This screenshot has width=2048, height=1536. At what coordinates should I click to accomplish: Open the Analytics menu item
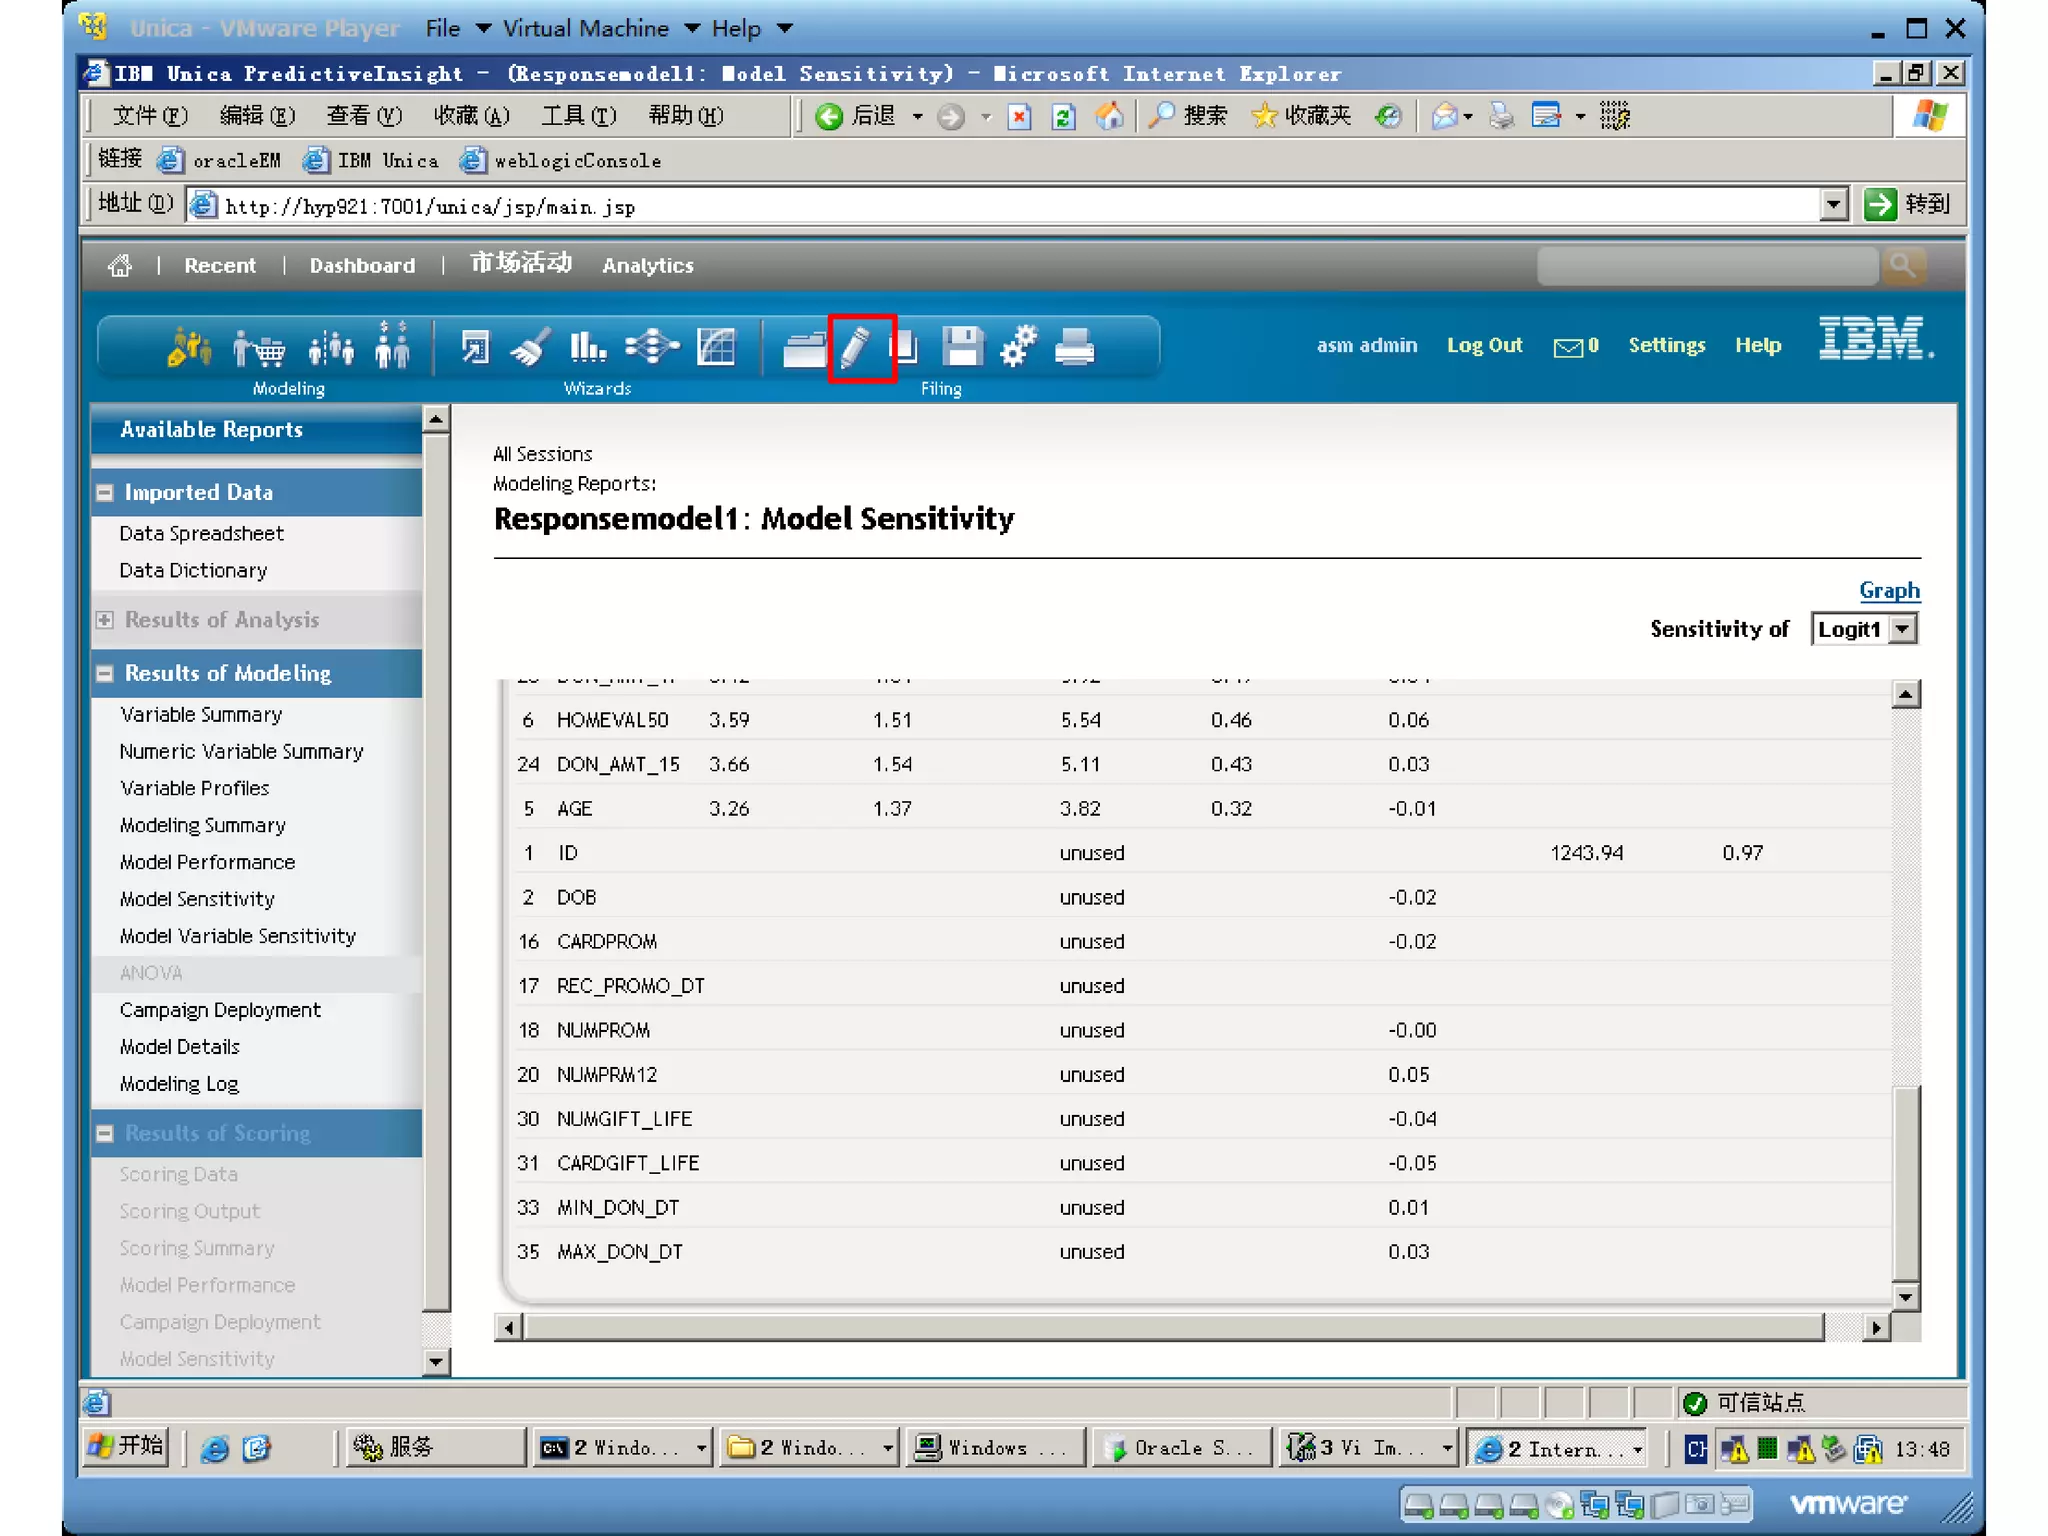[648, 266]
